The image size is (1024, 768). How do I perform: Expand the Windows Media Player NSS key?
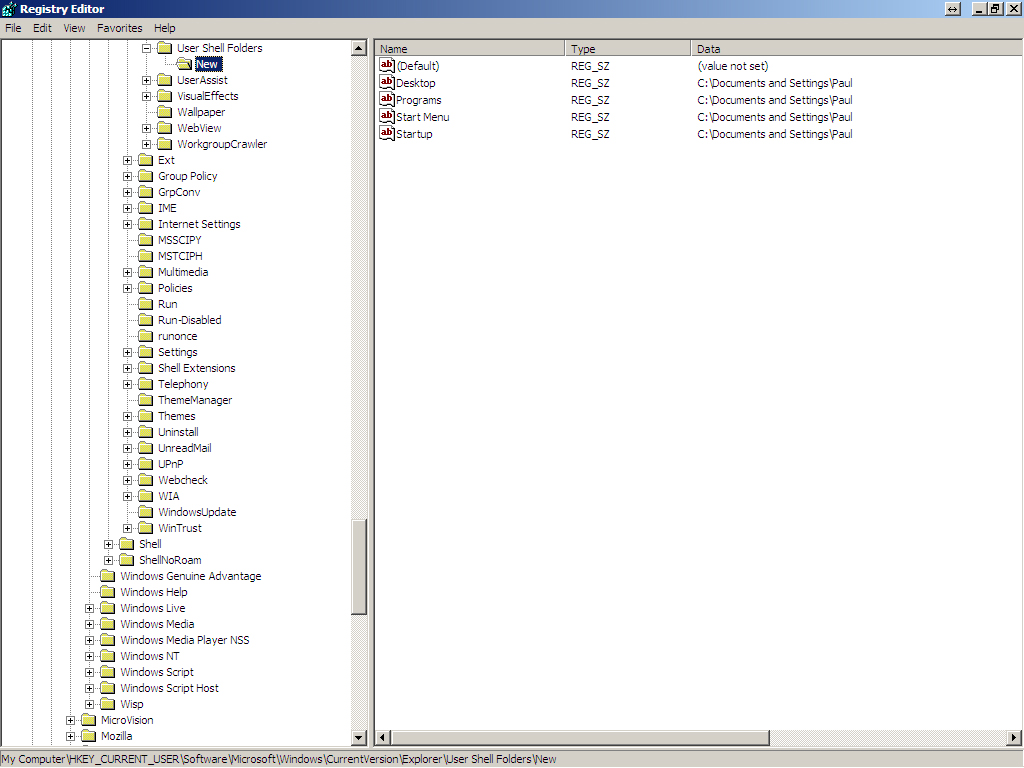[90, 640]
